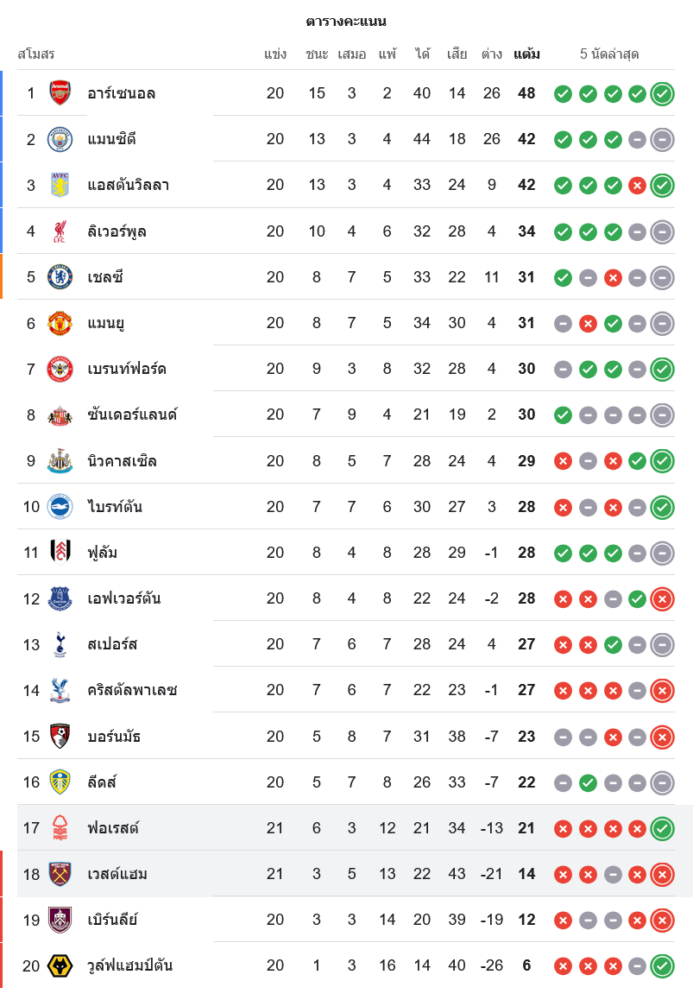
Task: Click the West Ham club crest
Action: (60, 874)
